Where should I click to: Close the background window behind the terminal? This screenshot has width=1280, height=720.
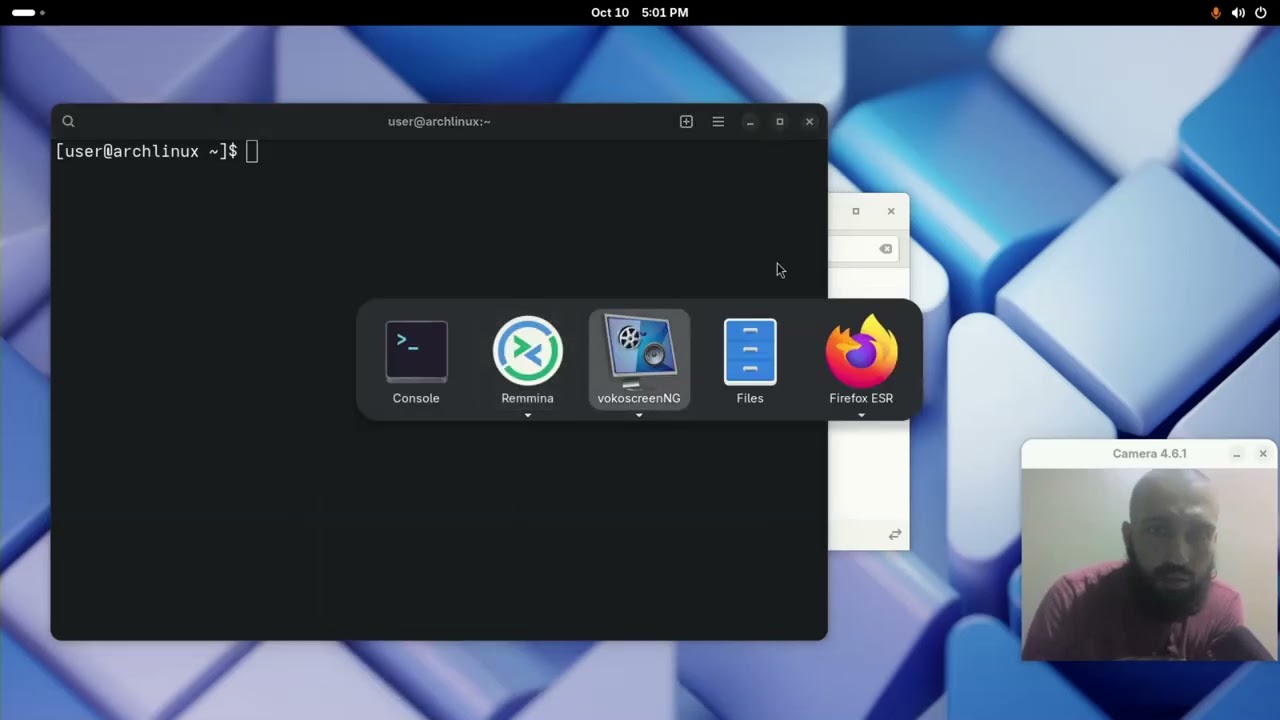point(891,211)
